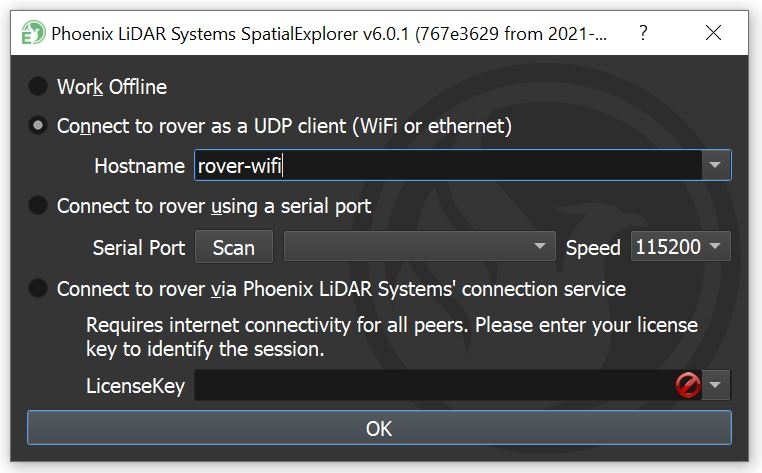Choose Connect to rover using a serial port
This screenshot has width=762, height=473.
pos(38,206)
